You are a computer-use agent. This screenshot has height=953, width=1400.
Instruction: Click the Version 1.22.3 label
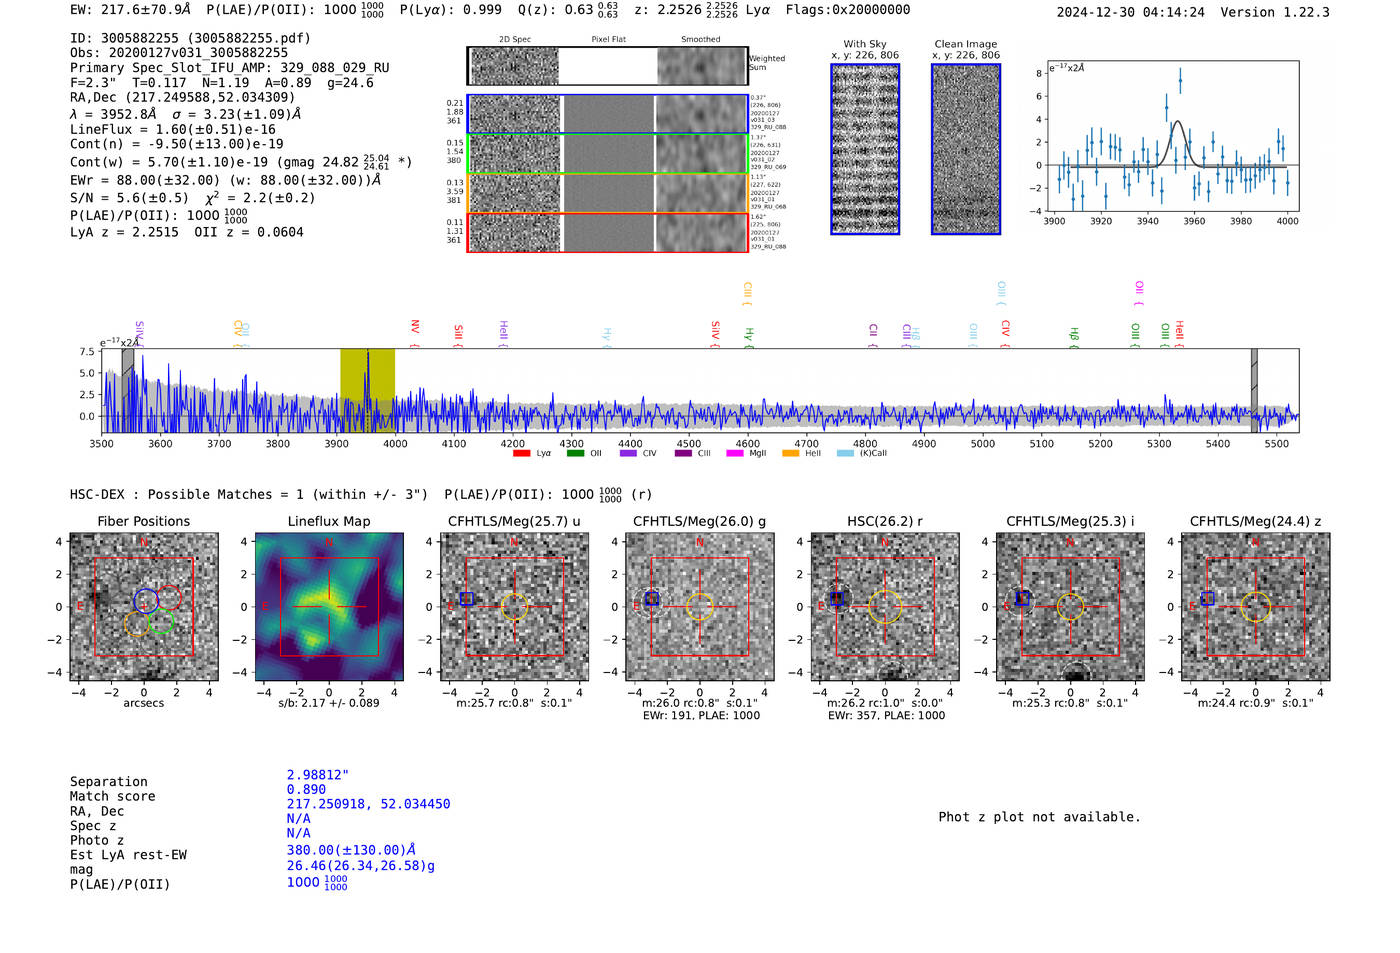pyautogui.click(x=1275, y=12)
